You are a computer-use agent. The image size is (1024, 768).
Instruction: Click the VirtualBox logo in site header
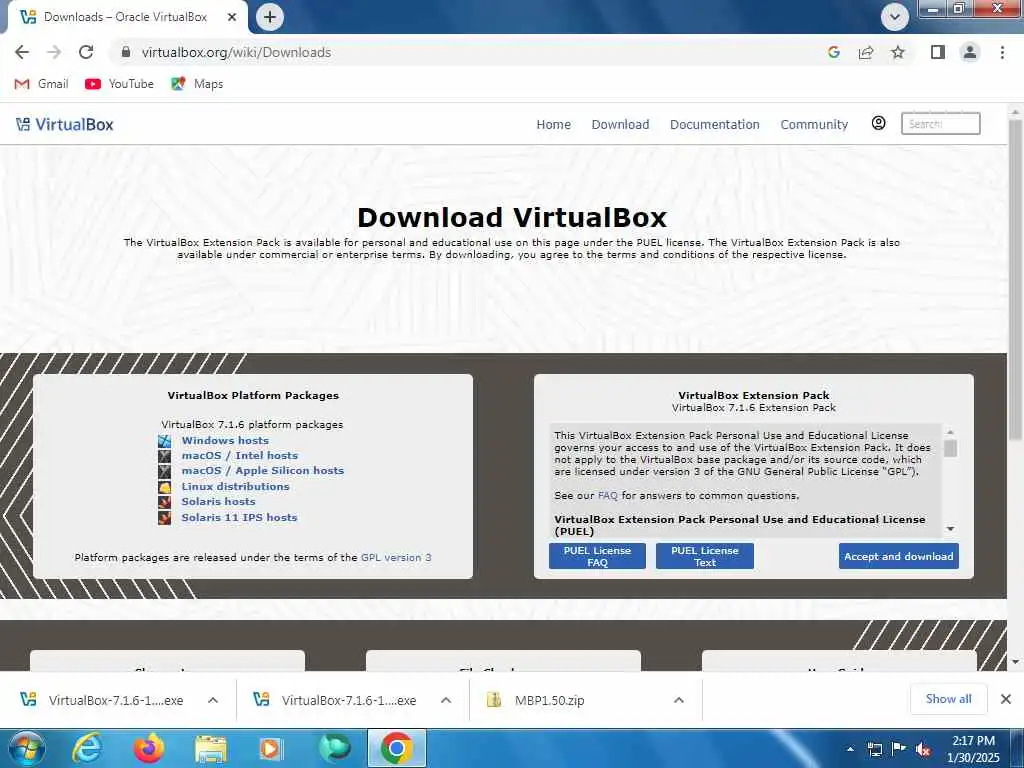pos(65,125)
